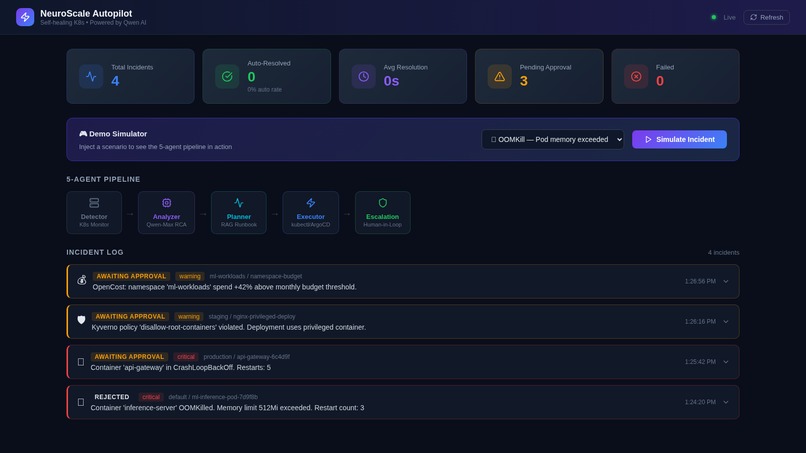Click the Failed red X icon
806x453 pixels.
click(x=636, y=77)
